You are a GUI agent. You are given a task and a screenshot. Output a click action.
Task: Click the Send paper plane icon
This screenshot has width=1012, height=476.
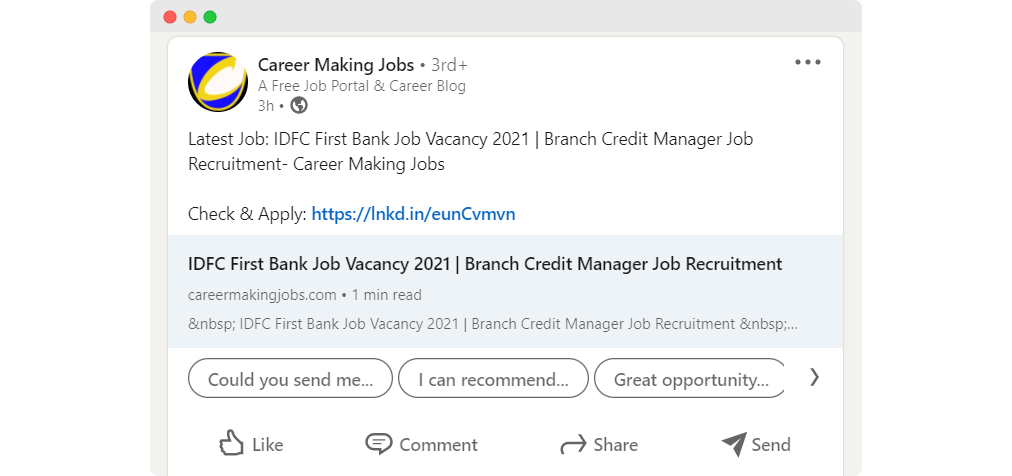(734, 444)
